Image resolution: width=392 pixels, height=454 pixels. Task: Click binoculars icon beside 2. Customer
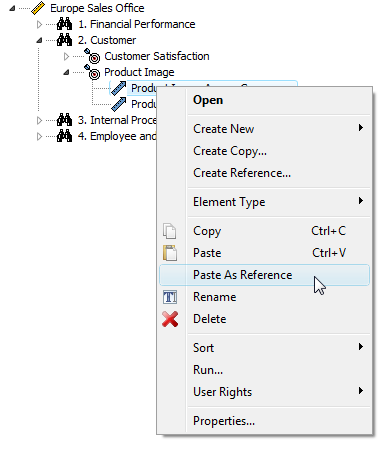pyautogui.click(x=64, y=40)
